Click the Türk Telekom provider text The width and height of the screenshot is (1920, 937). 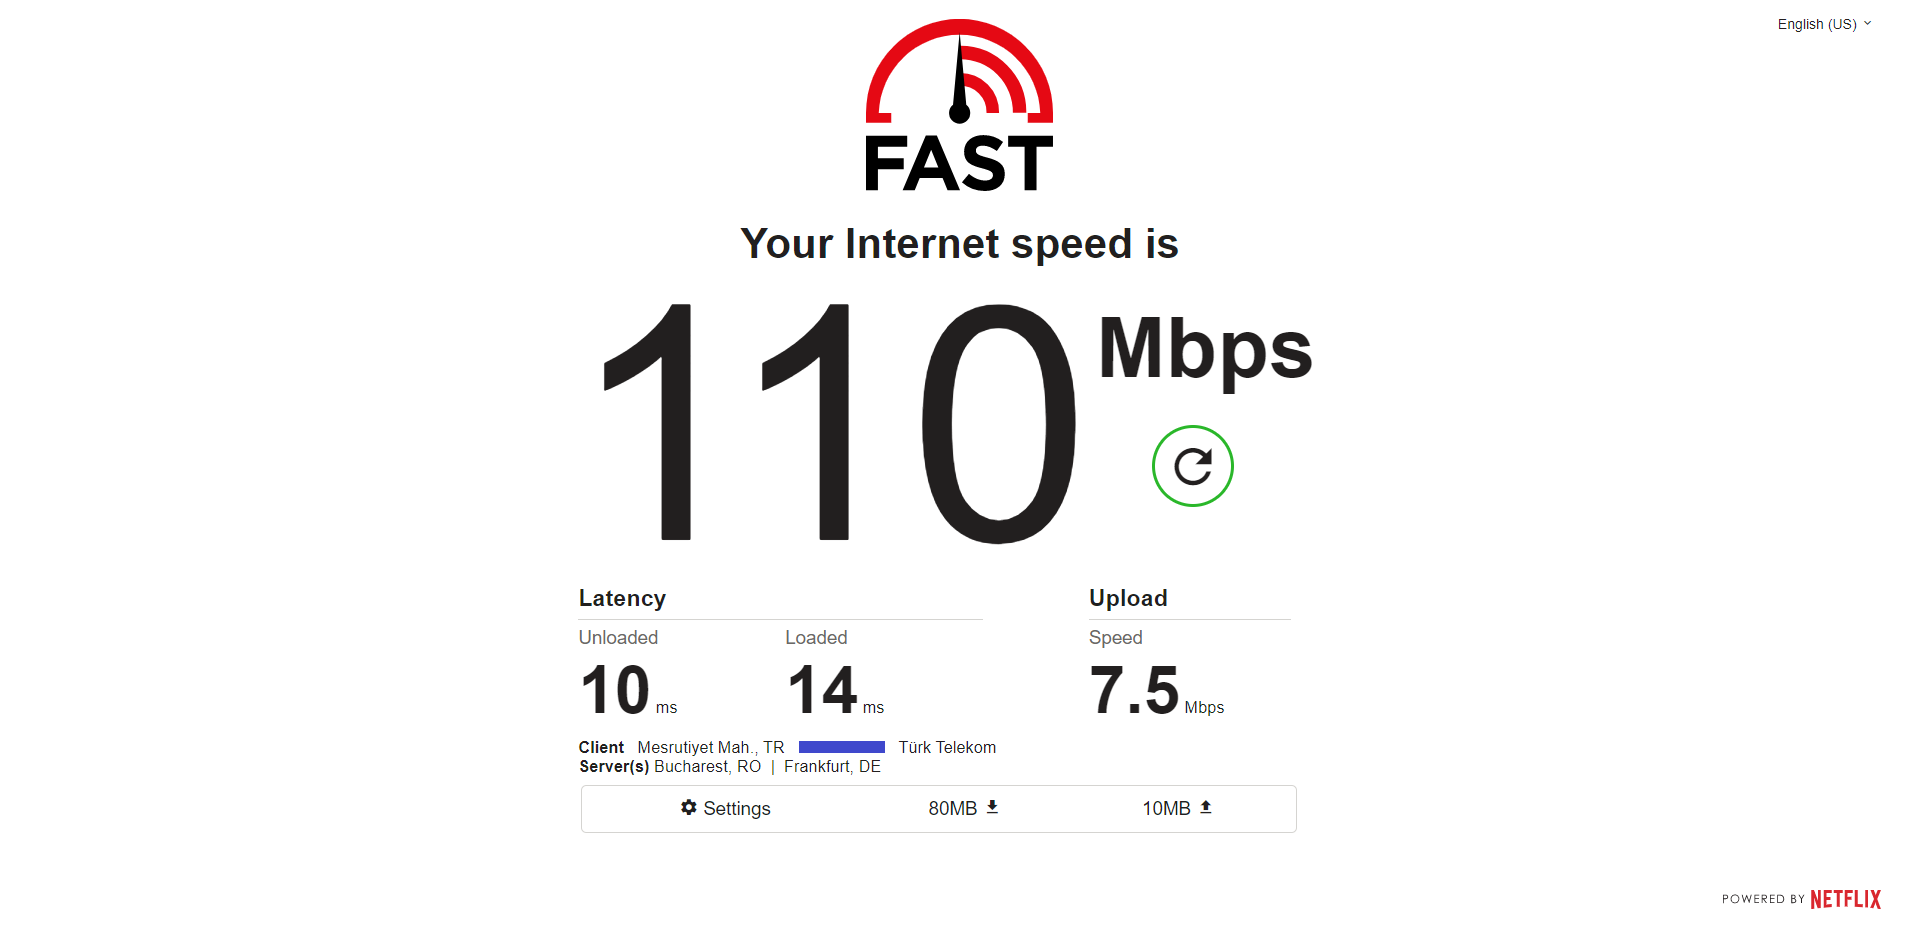point(947,748)
